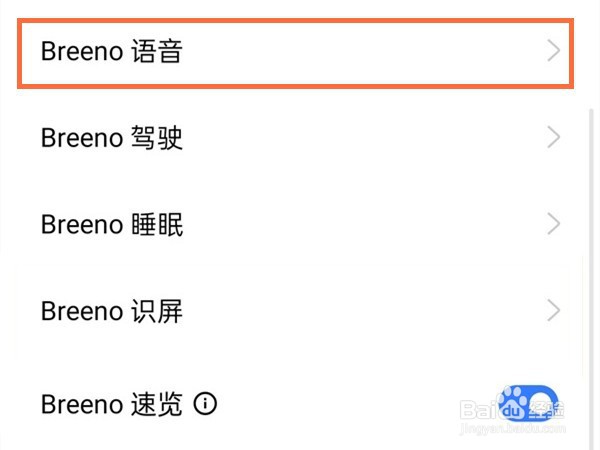Tap the chevron arrow for Breeno 语音
This screenshot has width=600, height=450.
click(x=554, y=52)
